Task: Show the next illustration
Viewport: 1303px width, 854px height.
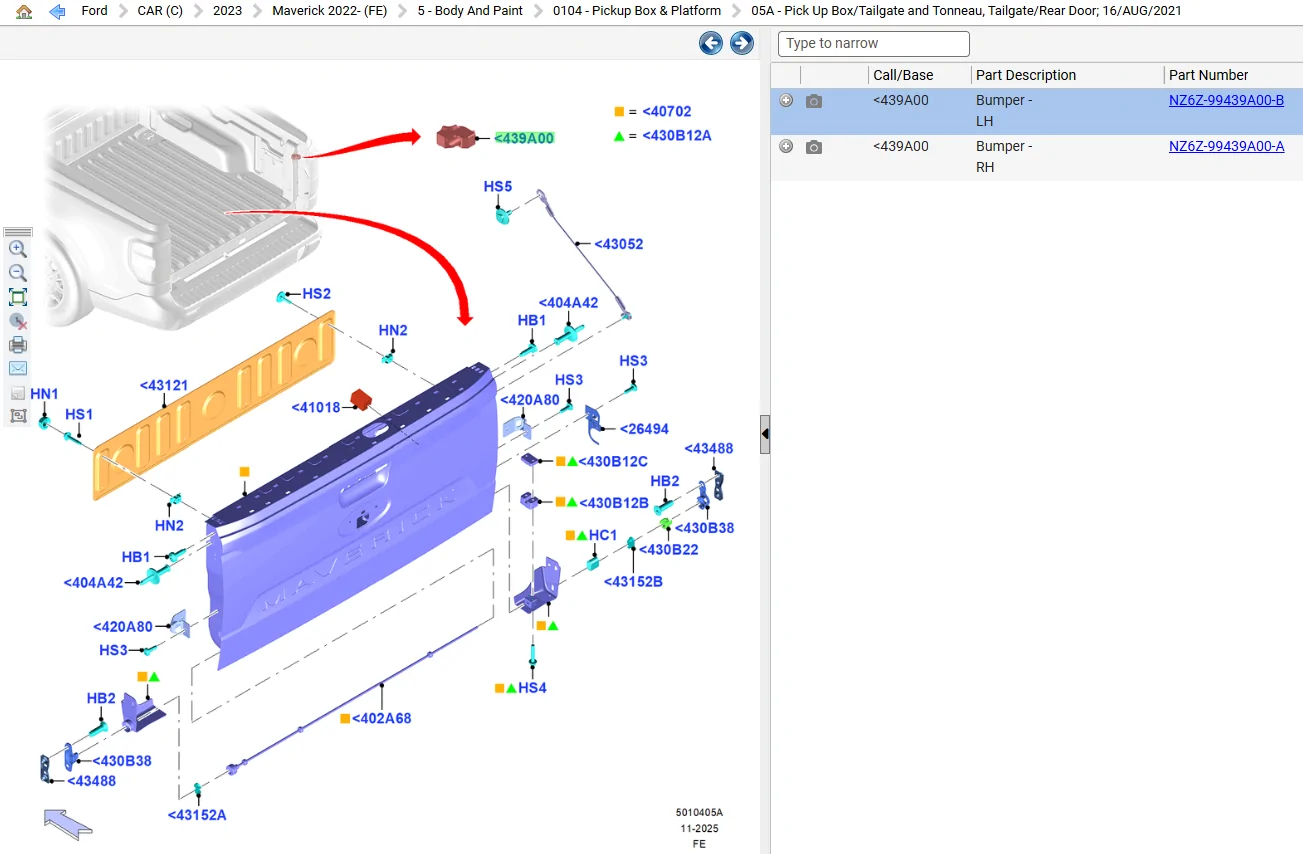Action: pos(742,43)
